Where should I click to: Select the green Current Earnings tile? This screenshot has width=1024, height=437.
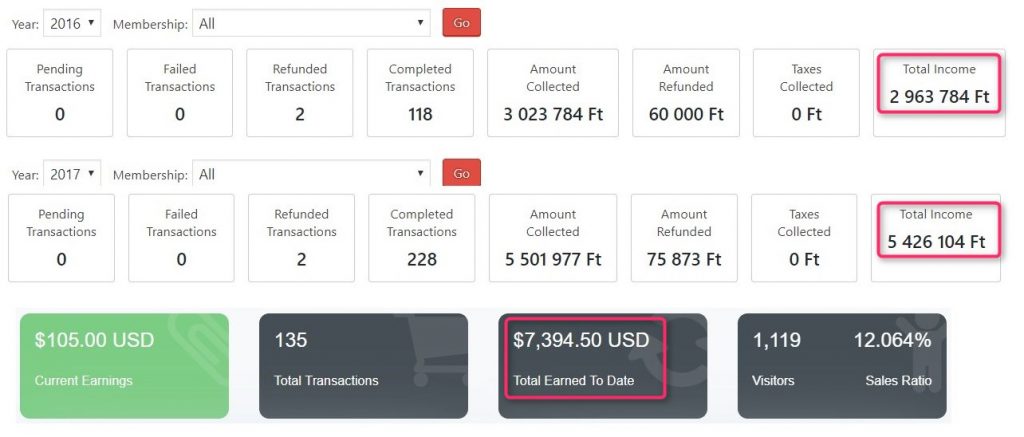coord(124,365)
